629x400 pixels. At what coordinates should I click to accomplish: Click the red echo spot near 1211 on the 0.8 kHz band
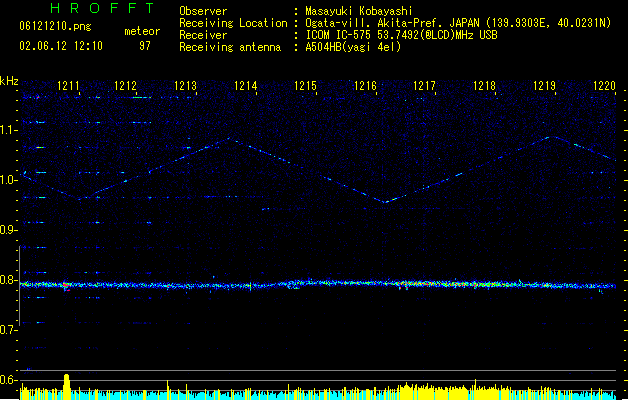(x=66, y=285)
